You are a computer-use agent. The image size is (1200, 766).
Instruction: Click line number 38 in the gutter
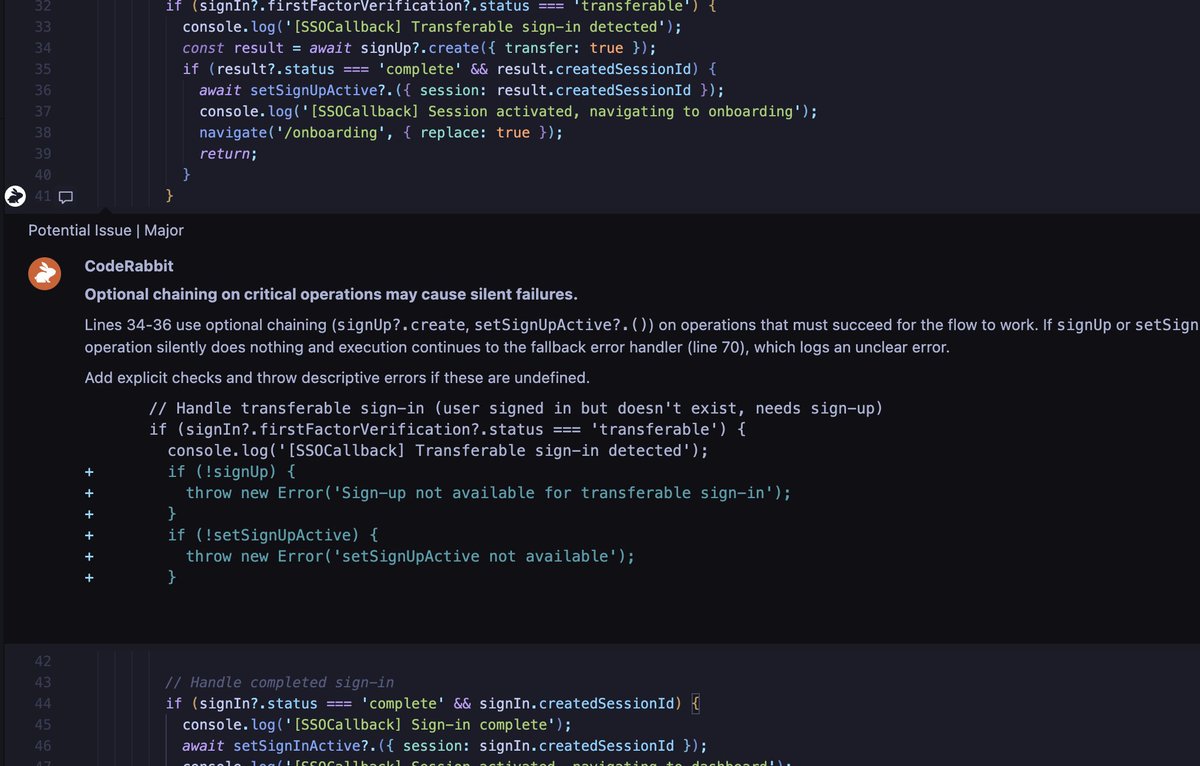pyautogui.click(x=43, y=132)
